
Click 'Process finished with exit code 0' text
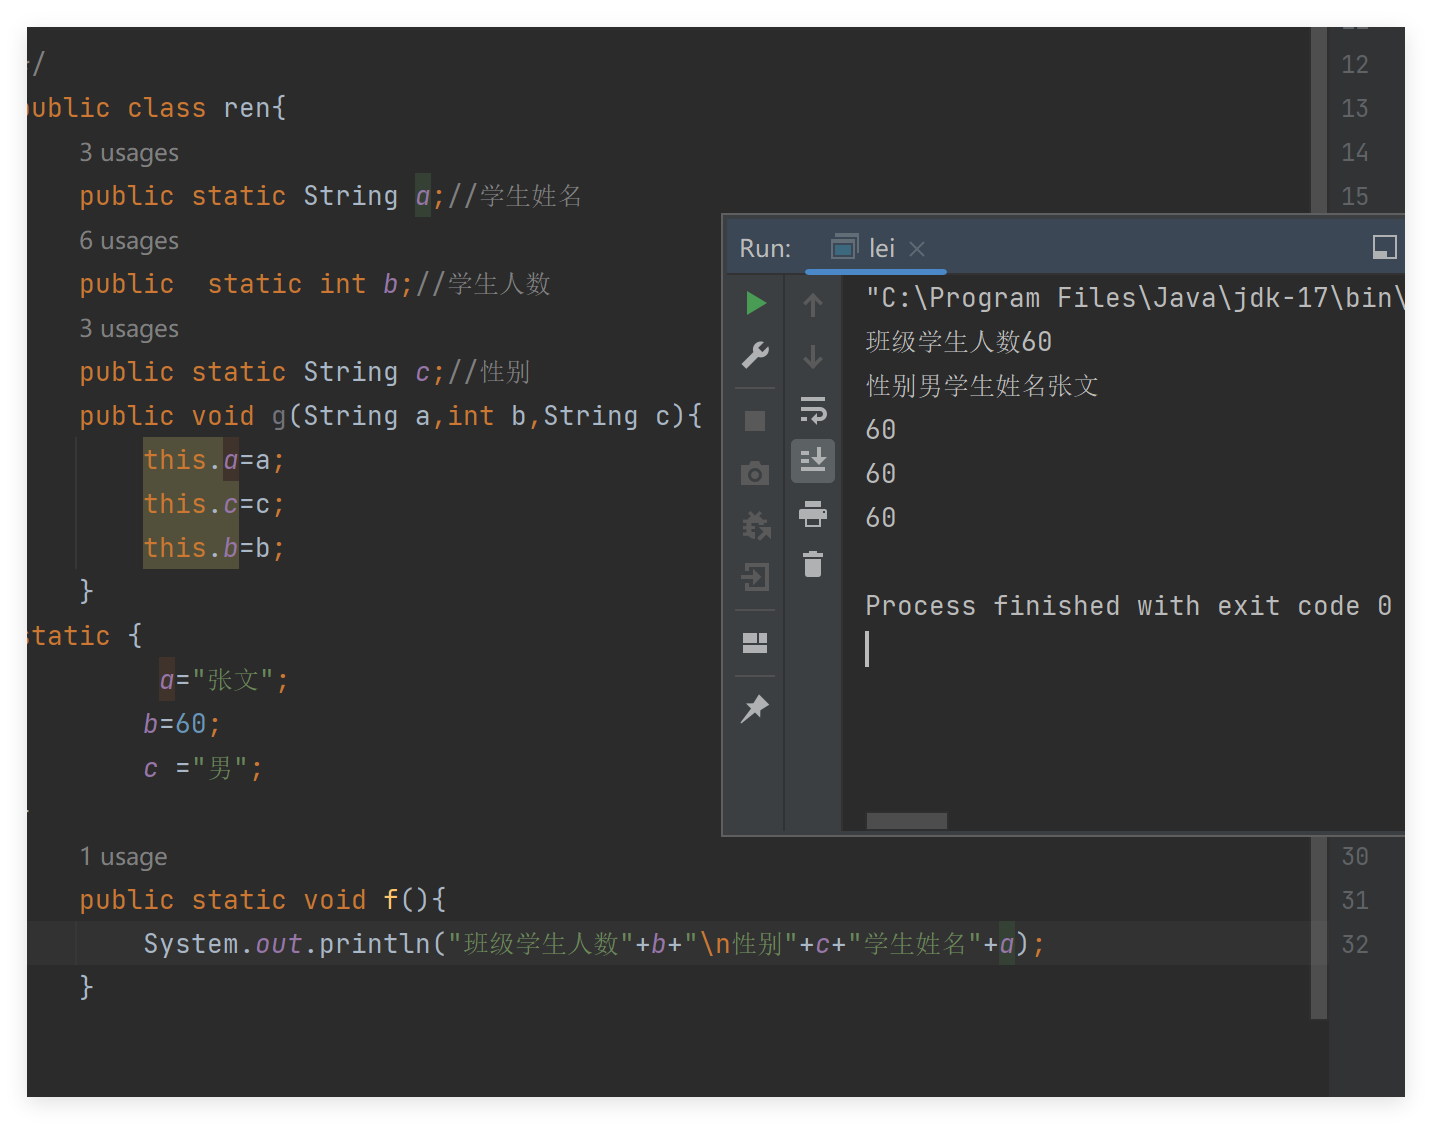click(x=1128, y=606)
